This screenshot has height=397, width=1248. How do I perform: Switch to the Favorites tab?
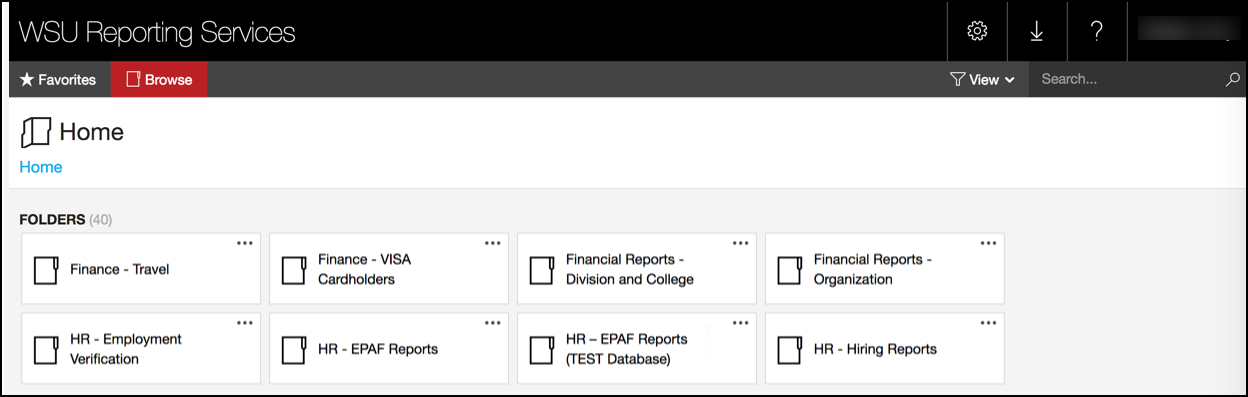coord(59,79)
